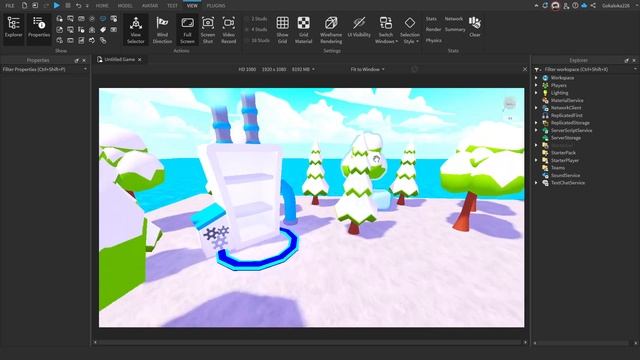Click the chat icon circled in title bar
This screenshot has width=640, height=360.
556,6
